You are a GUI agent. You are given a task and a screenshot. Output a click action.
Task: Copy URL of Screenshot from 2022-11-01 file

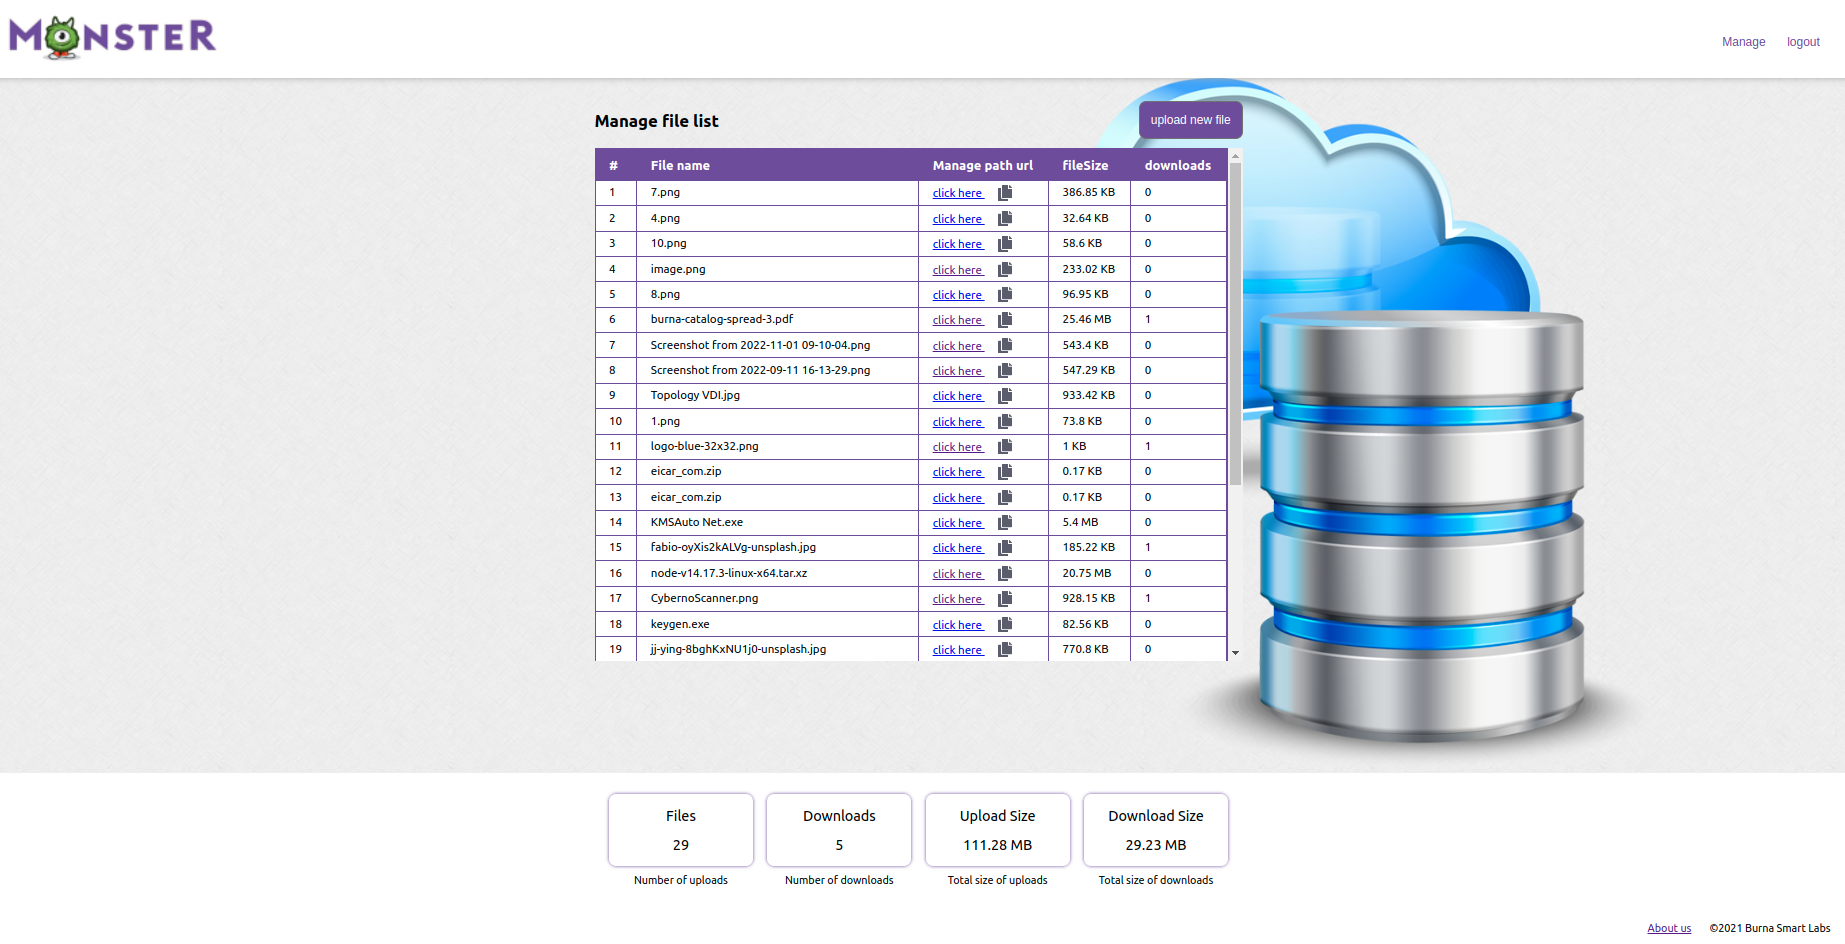[x=1005, y=345]
